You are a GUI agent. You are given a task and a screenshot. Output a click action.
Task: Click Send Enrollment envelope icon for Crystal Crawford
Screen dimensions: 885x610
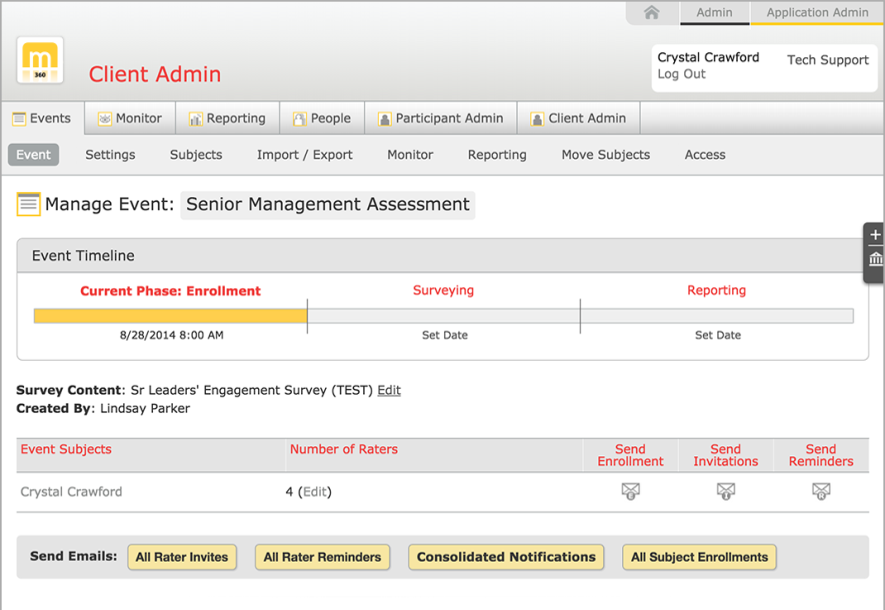pyautogui.click(x=630, y=491)
